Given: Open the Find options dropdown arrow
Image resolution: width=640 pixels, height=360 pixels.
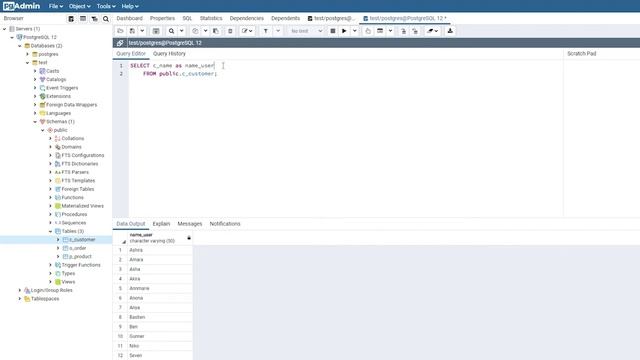Looking at the screenshot, I should [182, 31].
